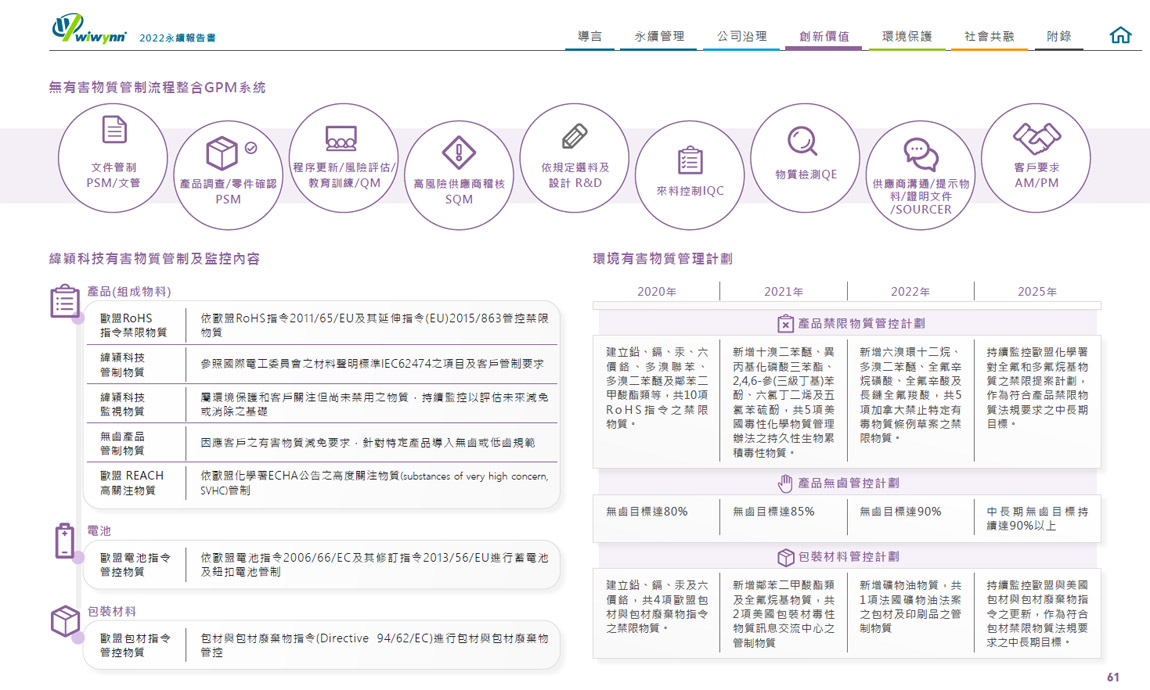Click the checklist icon above 來料控制IQC

point(690,160)
